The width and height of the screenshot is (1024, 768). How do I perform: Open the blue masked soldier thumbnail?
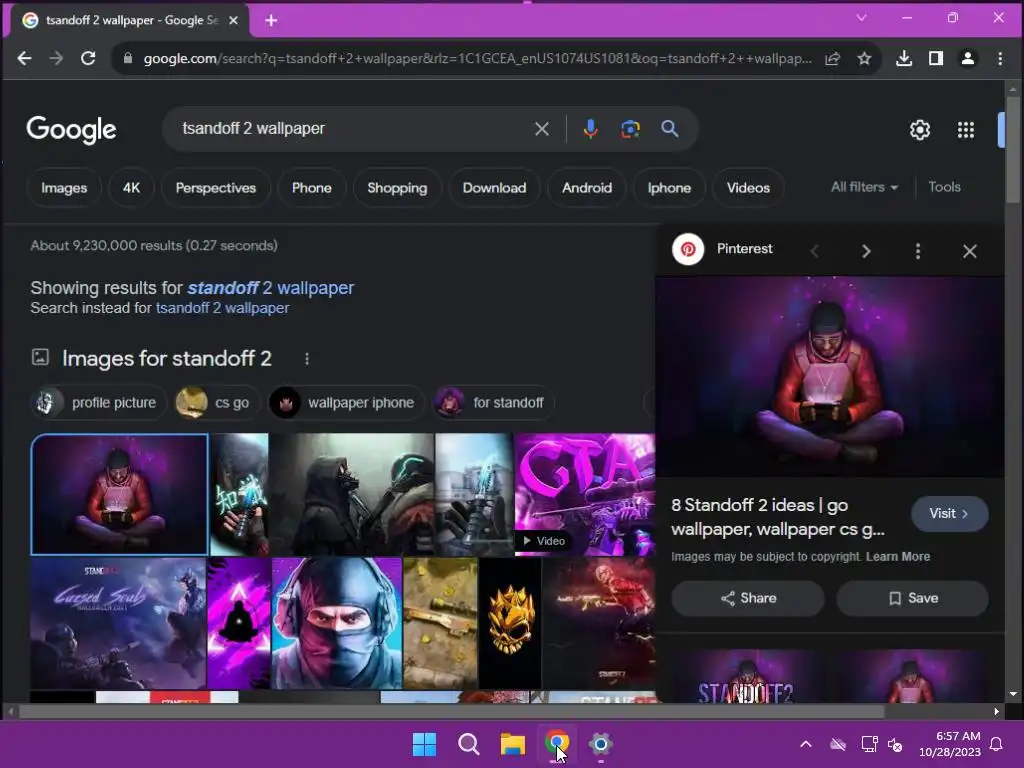tap(336, 623)
